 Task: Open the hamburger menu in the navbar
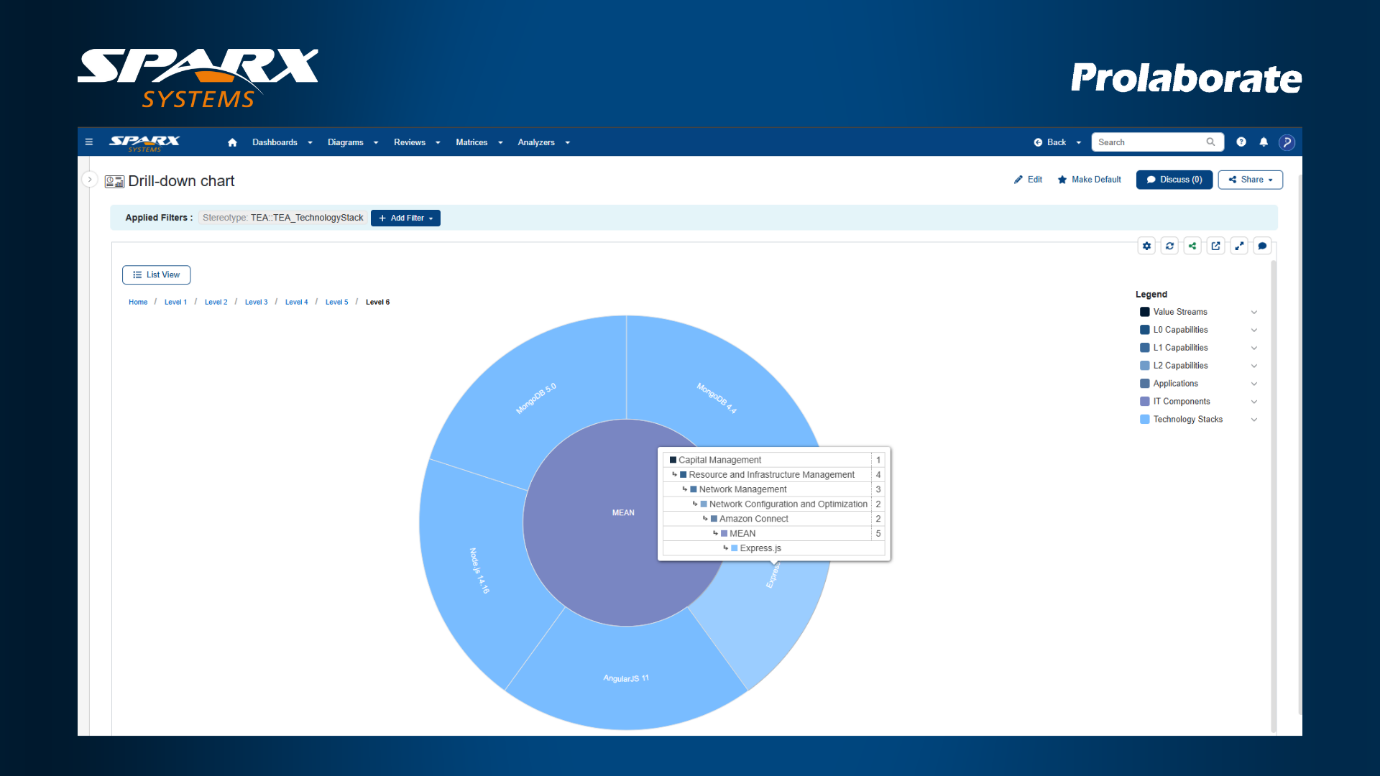[x=89, y=142]
